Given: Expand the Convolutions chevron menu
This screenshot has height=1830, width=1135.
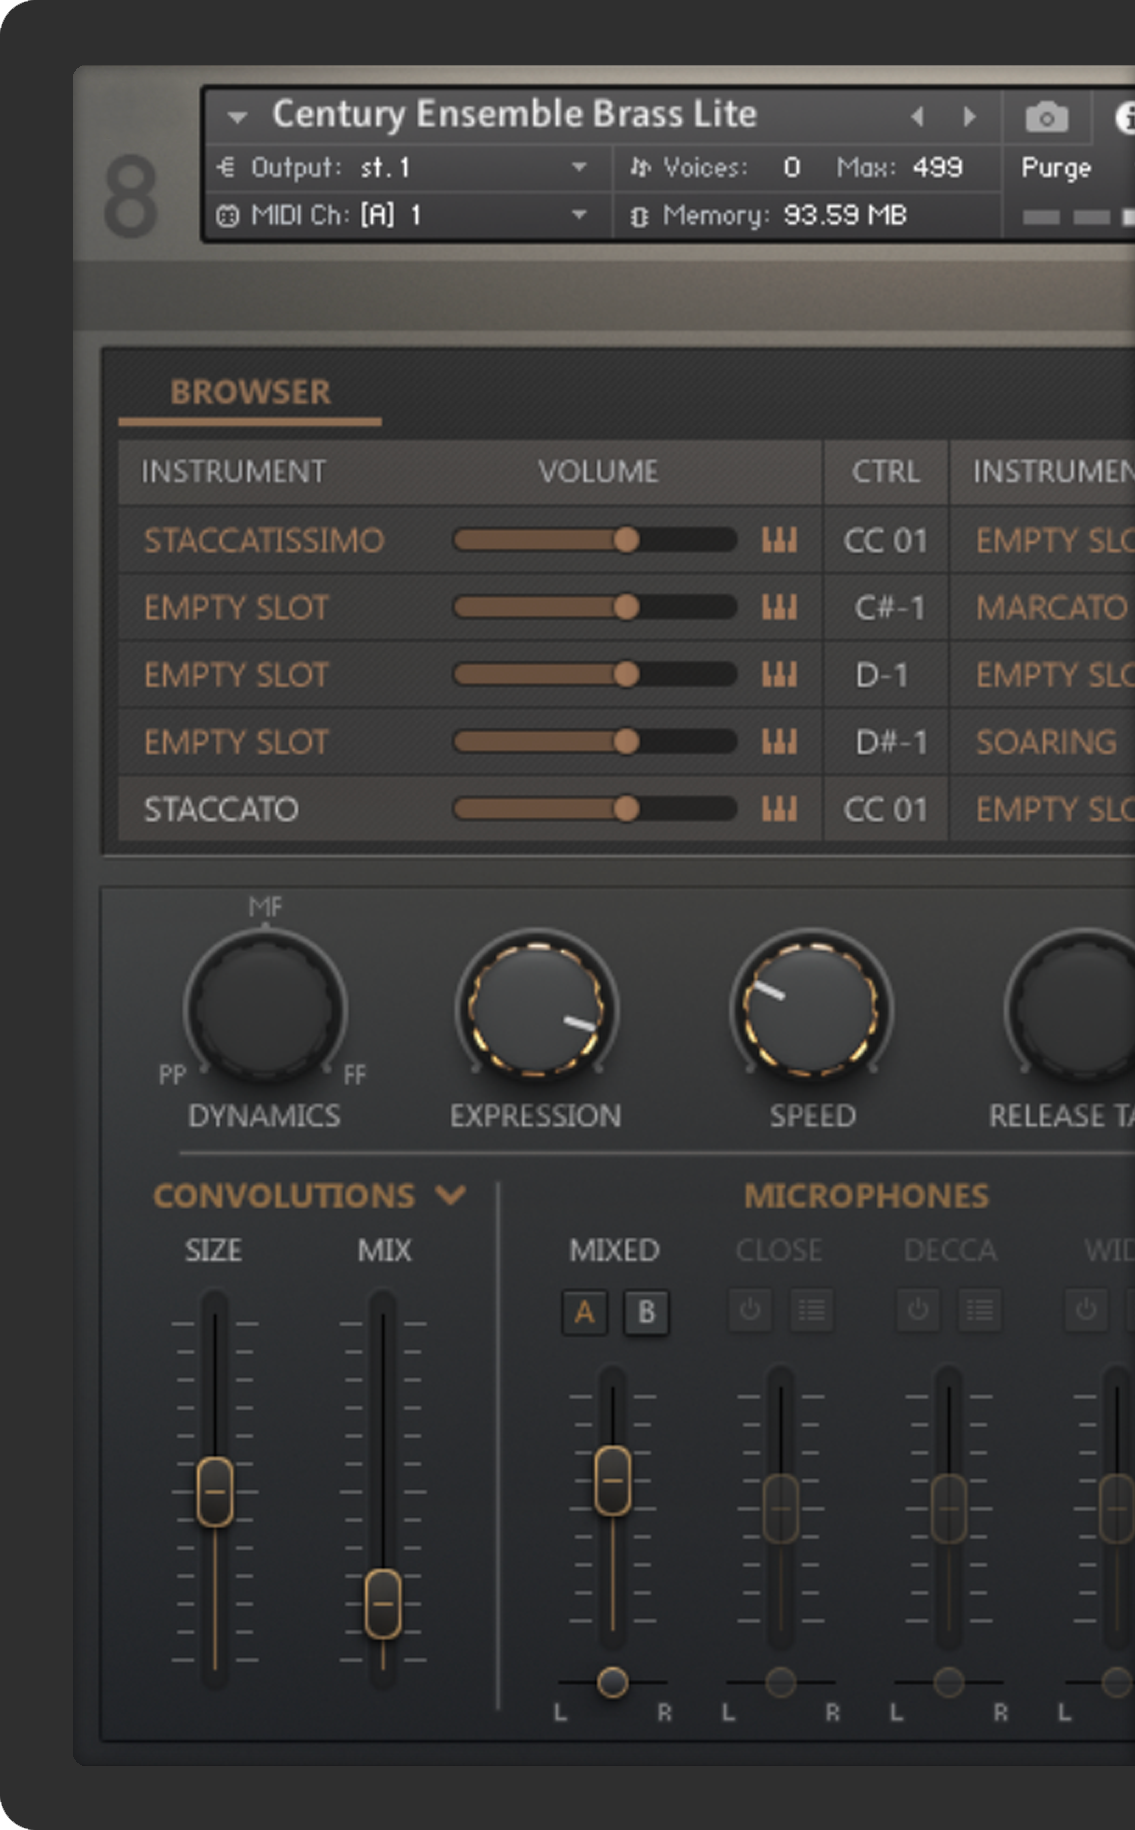Looking at the screenshot, I should click(452, 1195).
